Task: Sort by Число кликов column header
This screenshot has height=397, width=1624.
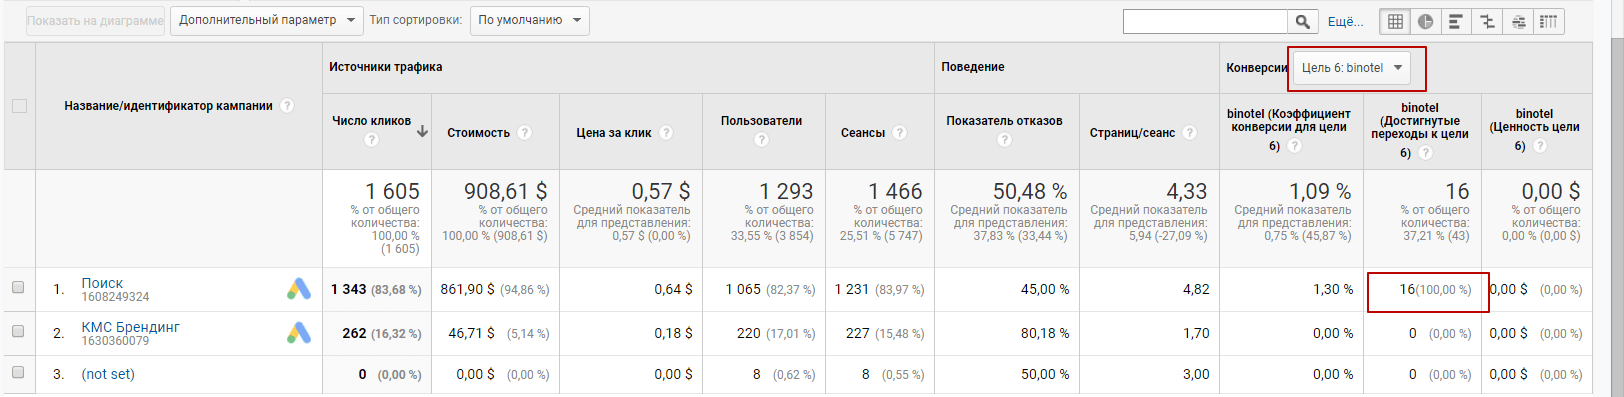Action: click(x=371, y=121)
